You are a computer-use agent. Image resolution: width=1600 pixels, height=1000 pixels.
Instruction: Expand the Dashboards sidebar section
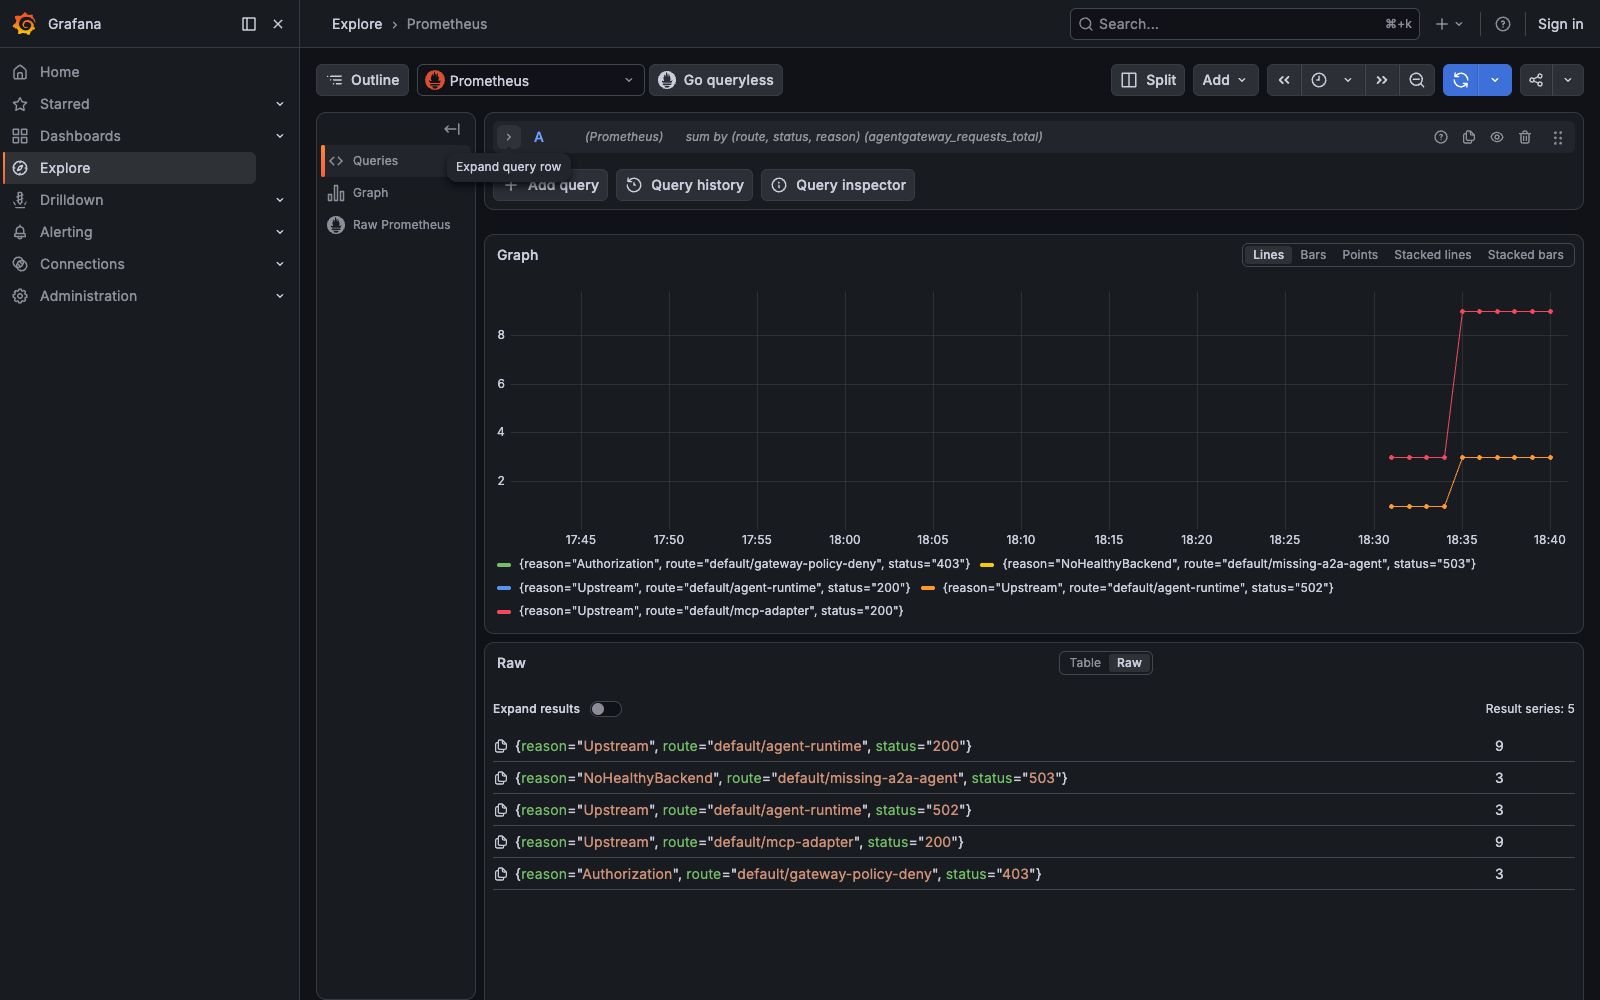coord(280,136)
